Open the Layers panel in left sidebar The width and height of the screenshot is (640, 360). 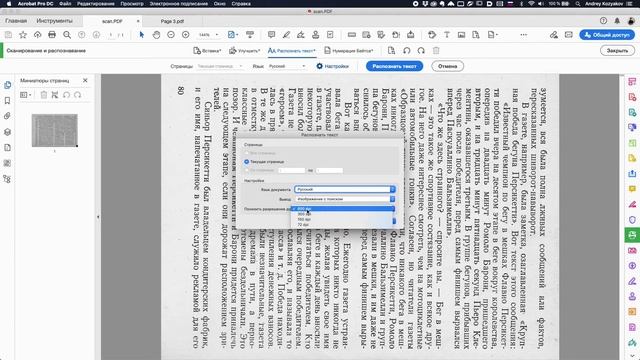pyautogui.click(x=7, y=132)
